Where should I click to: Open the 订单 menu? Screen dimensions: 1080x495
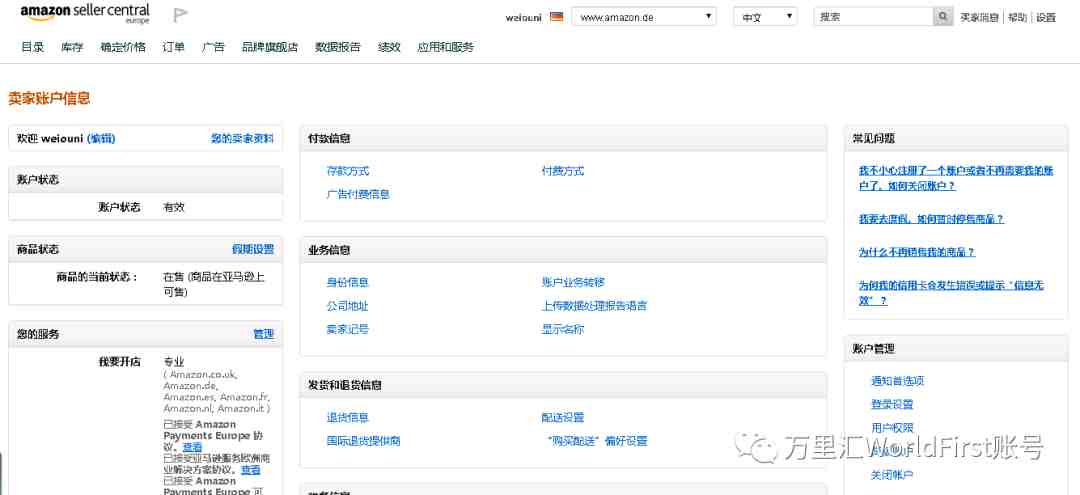pyautogui.click(x=174, y=47)
